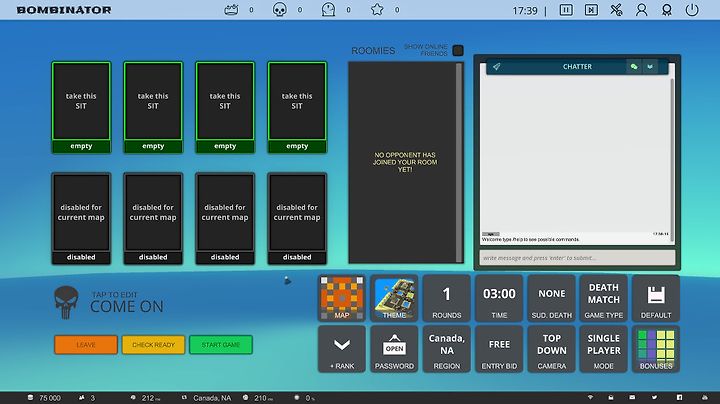Expand the + RANK chevron tile
Screen dimensions: 720x404
click(x=342, y=349)
